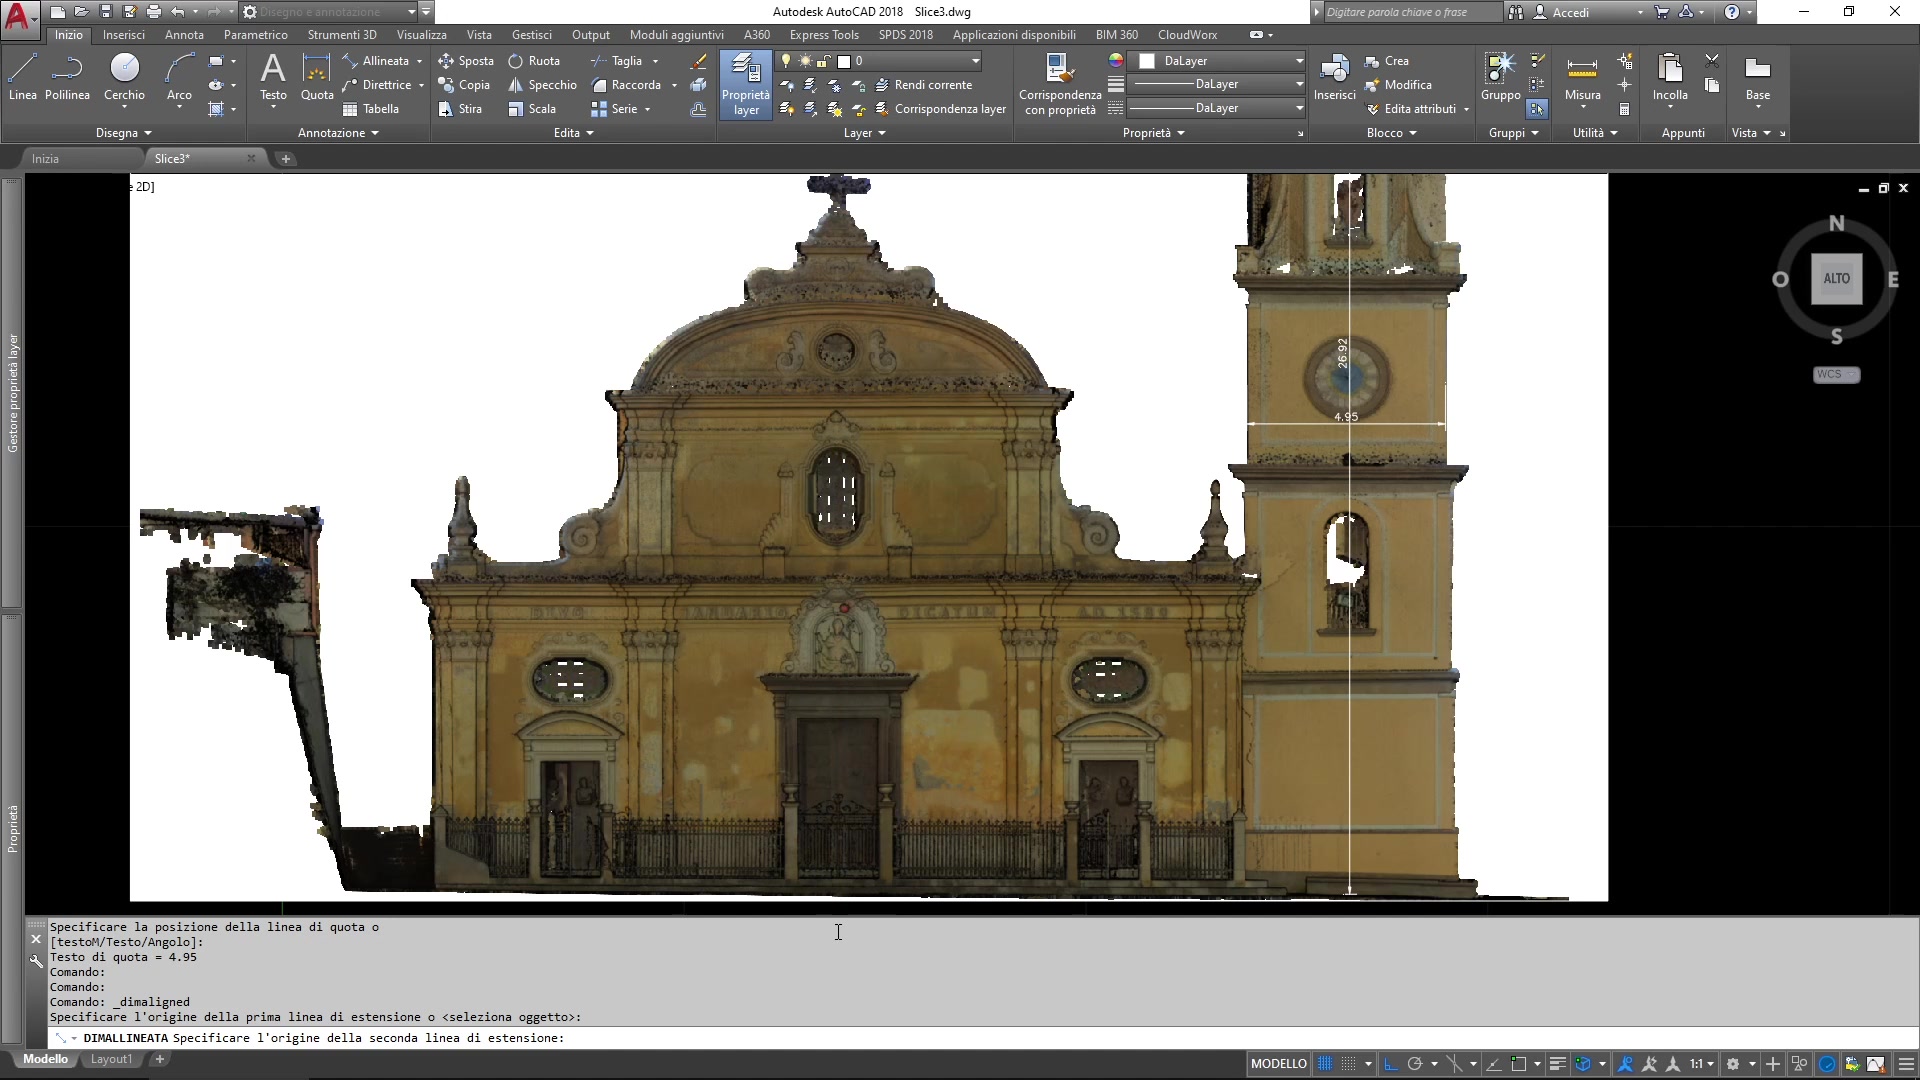Use the Copia copy command

[464, 85]
